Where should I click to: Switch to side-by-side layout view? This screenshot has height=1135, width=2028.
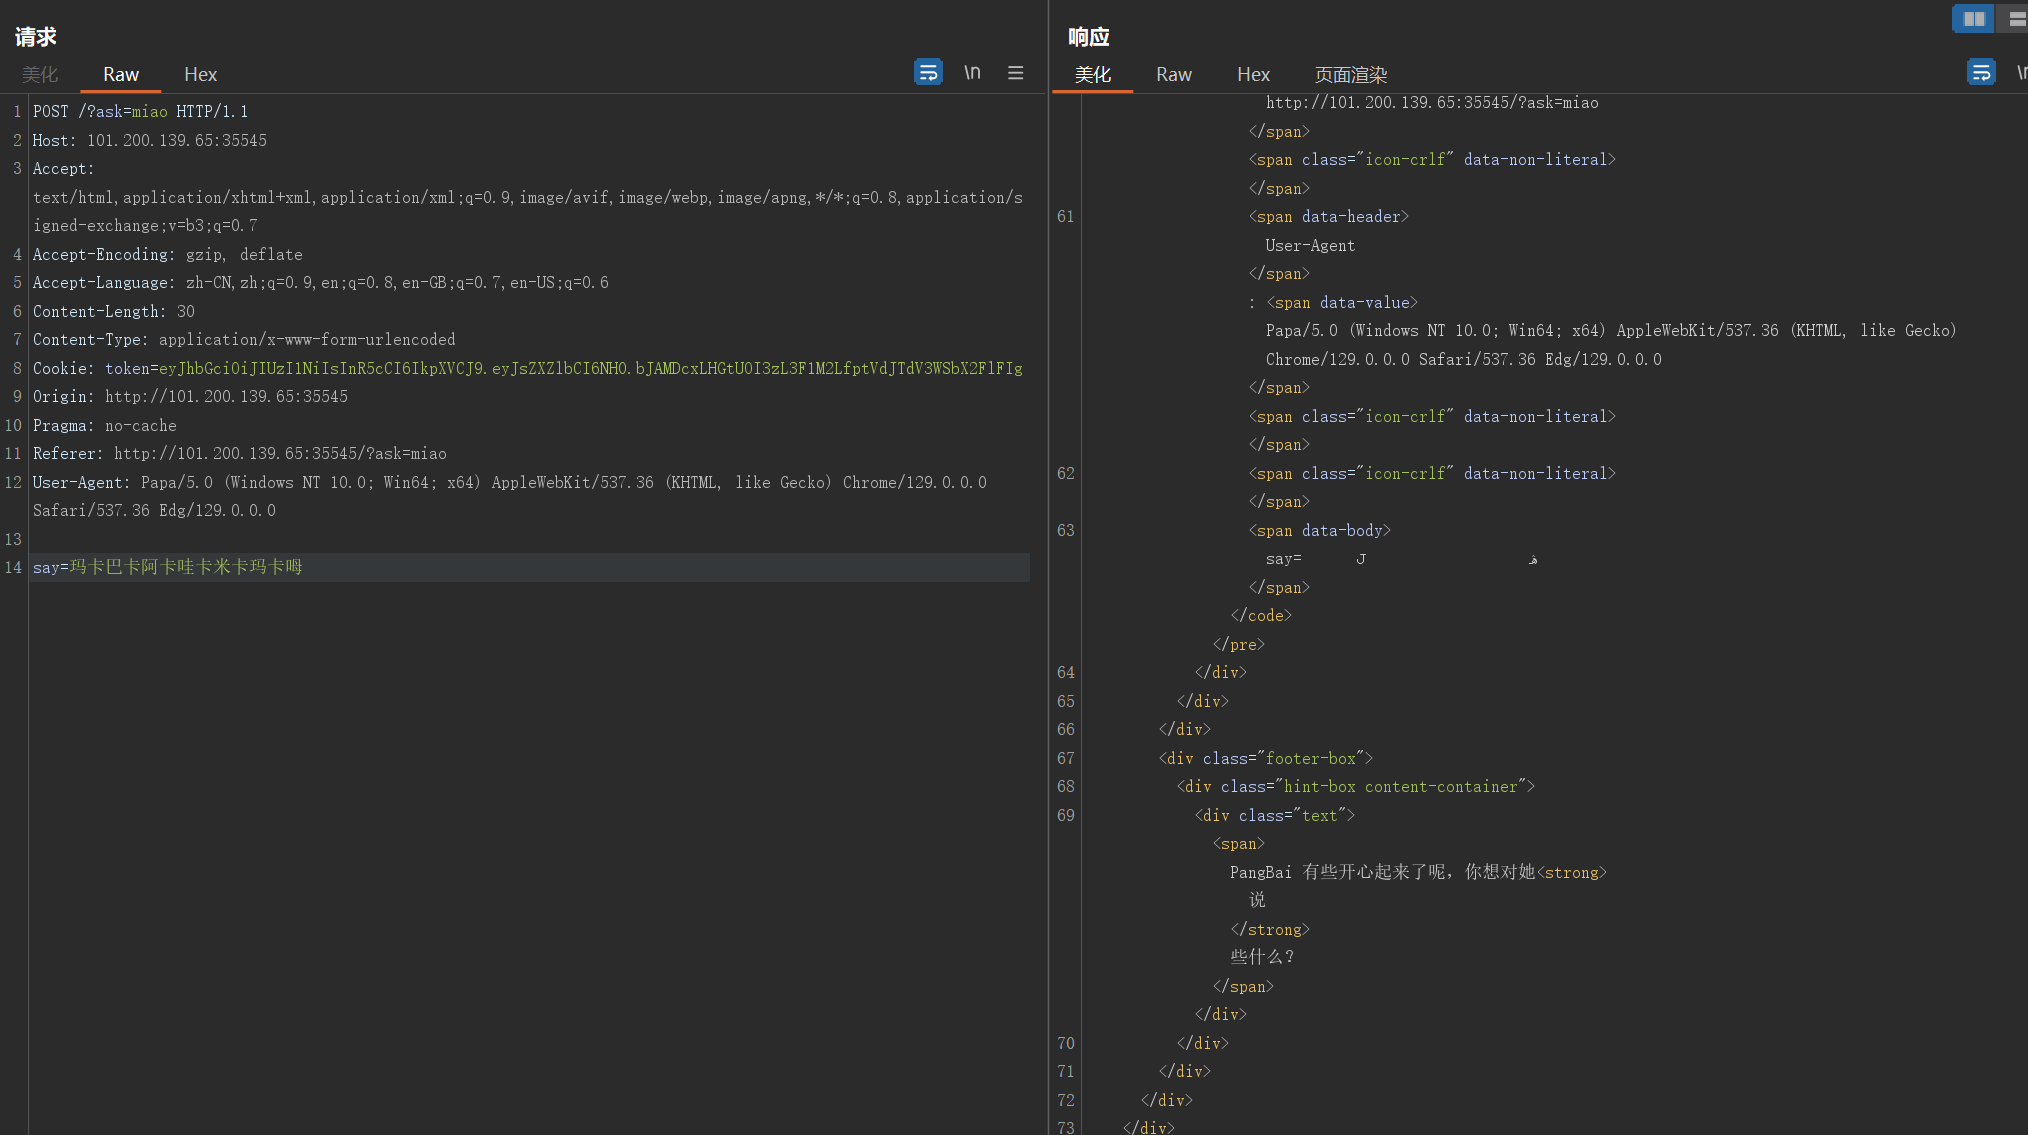pyautogui.click(x=1973, y=18)
